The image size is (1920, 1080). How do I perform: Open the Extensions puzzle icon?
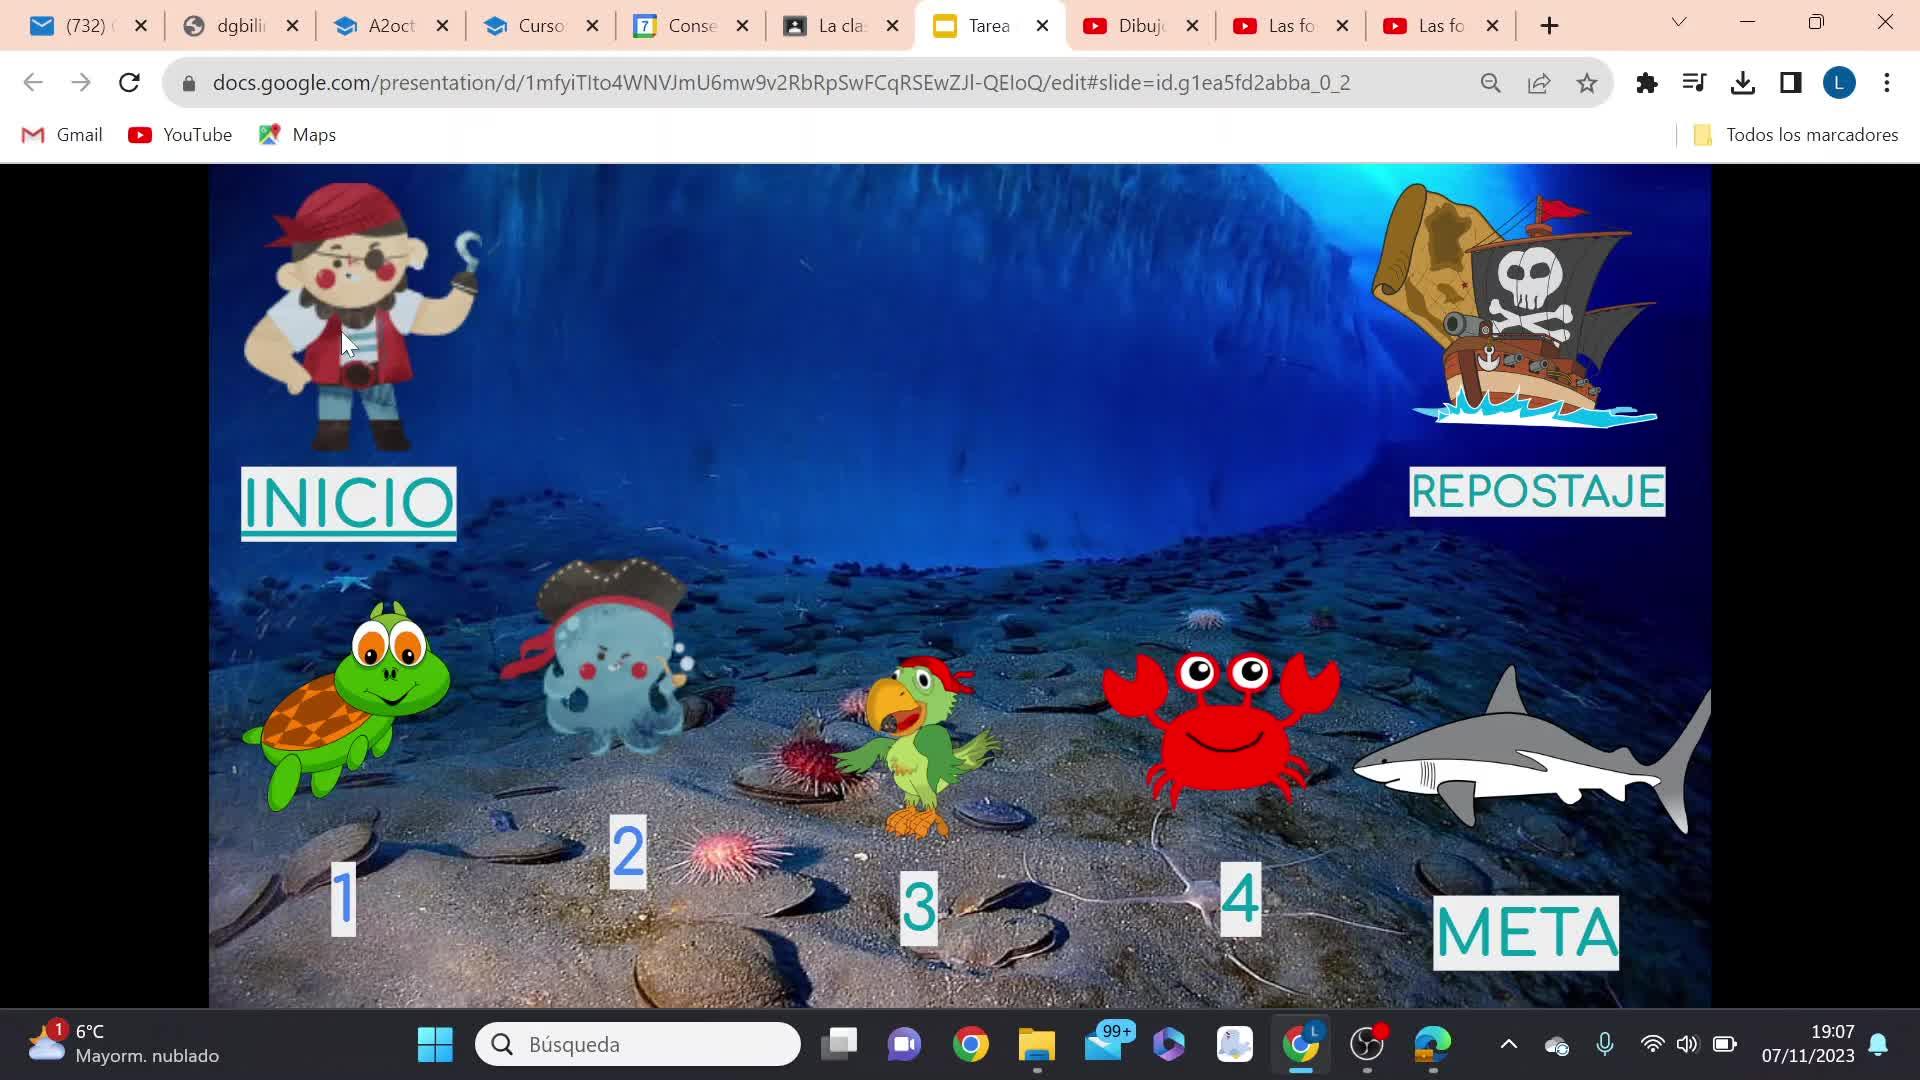(1647, 83)
